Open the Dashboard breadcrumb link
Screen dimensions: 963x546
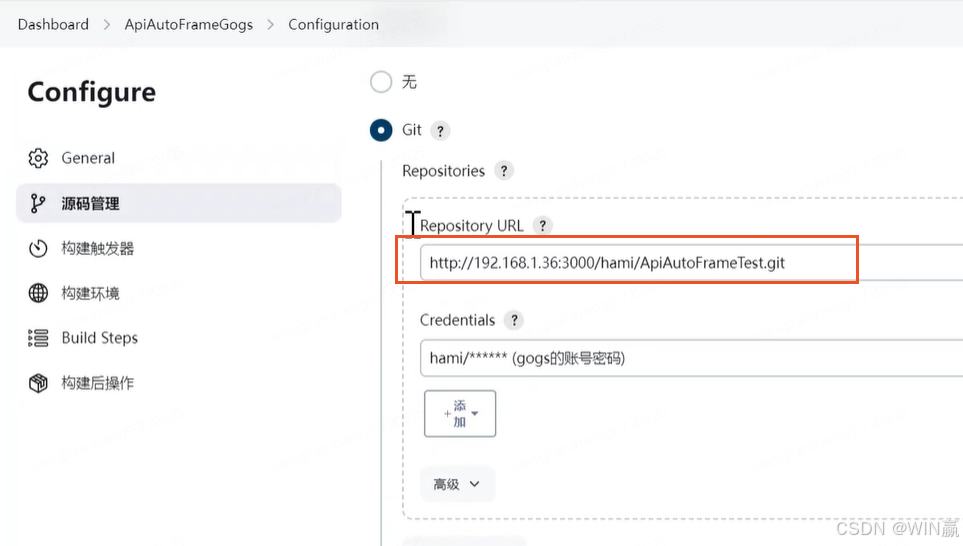click(x=53, y=24)
